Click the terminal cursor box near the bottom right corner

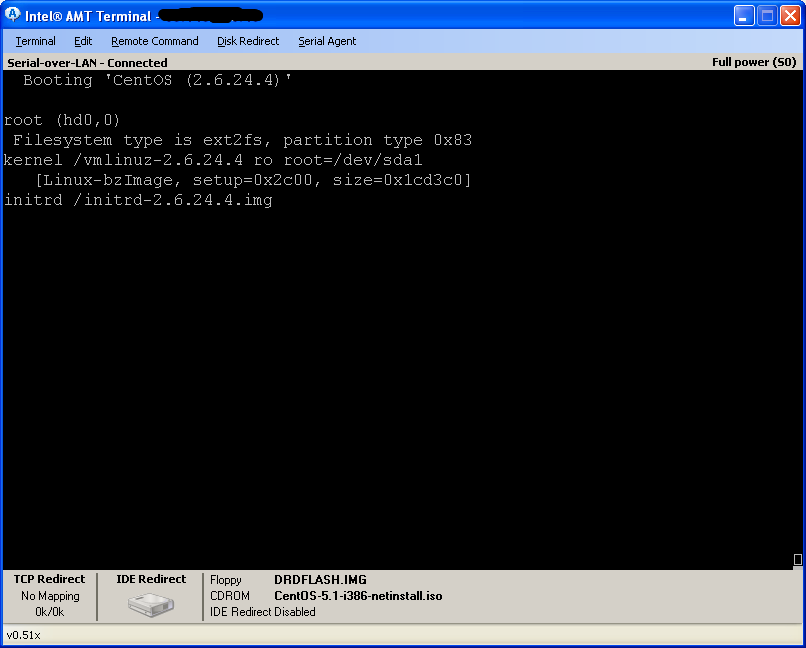click(x=797, y=559)
